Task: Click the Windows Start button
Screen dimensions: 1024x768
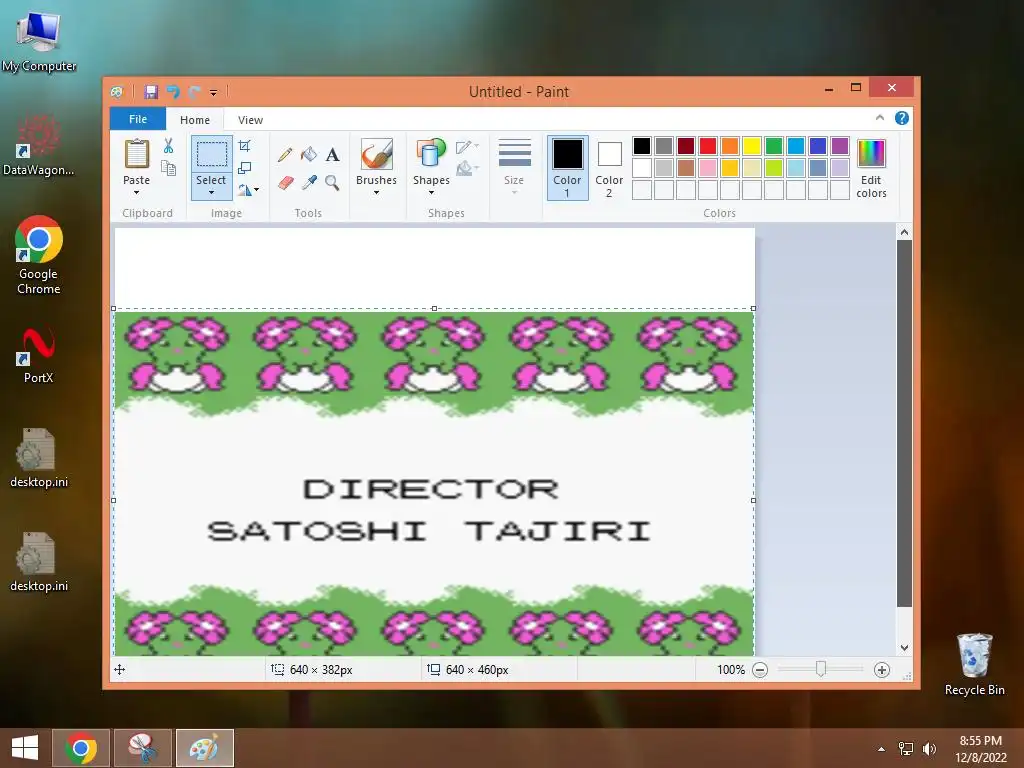Action: (x=25, y=748)
